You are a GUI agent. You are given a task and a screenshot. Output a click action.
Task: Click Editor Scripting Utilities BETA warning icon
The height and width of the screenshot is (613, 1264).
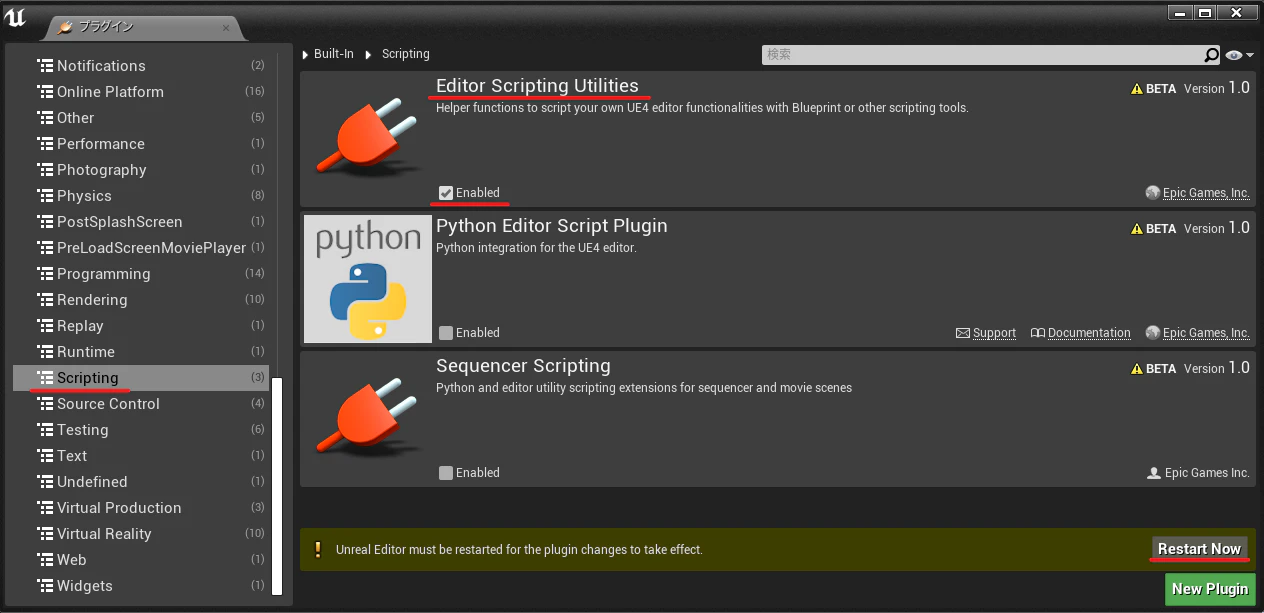pos(1137,89)
